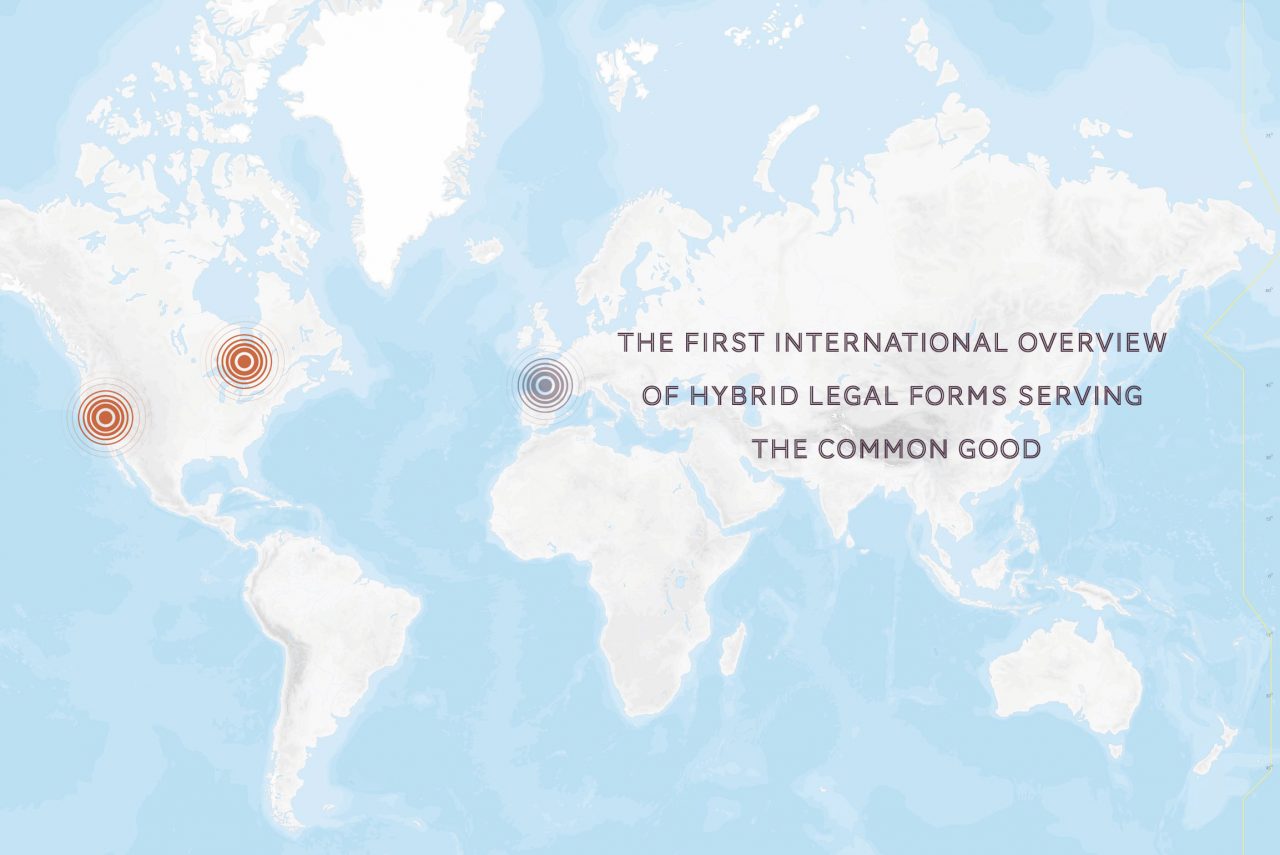Click the orange pulse marker over California
1280x855 pixels.
[105, 417]
